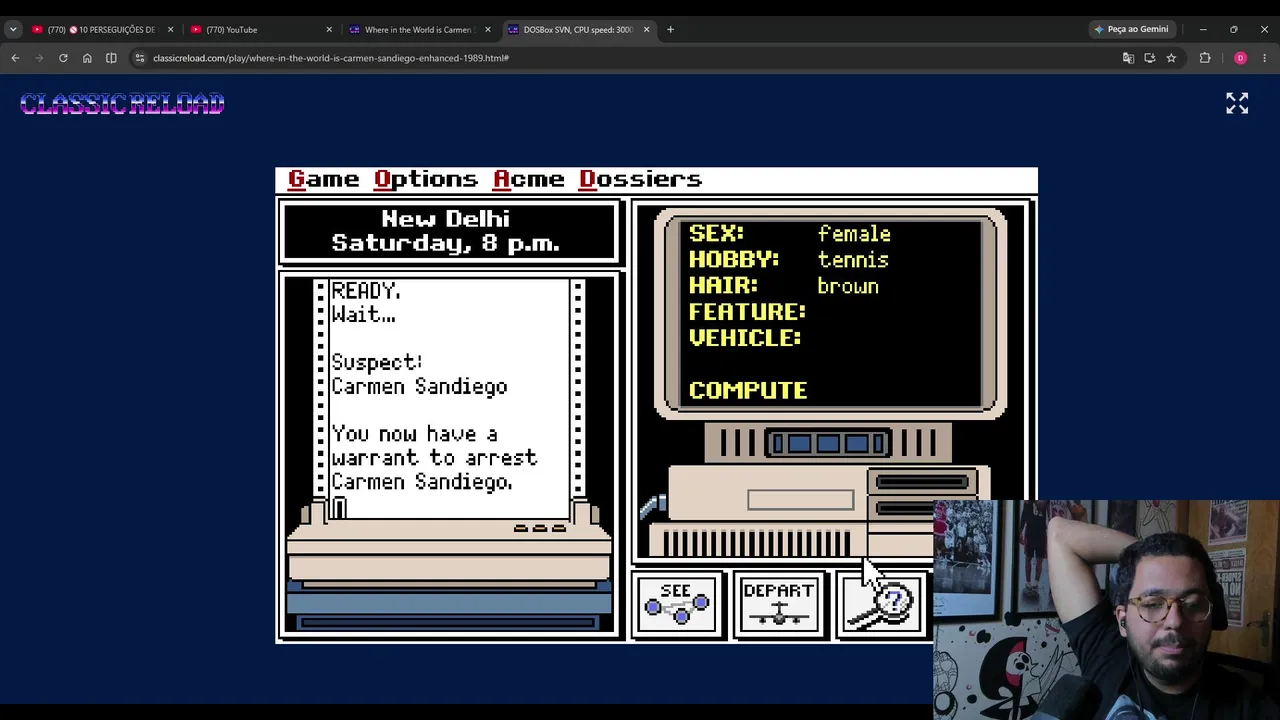
Task: Open the Game menu
Action: pos(323,179)
